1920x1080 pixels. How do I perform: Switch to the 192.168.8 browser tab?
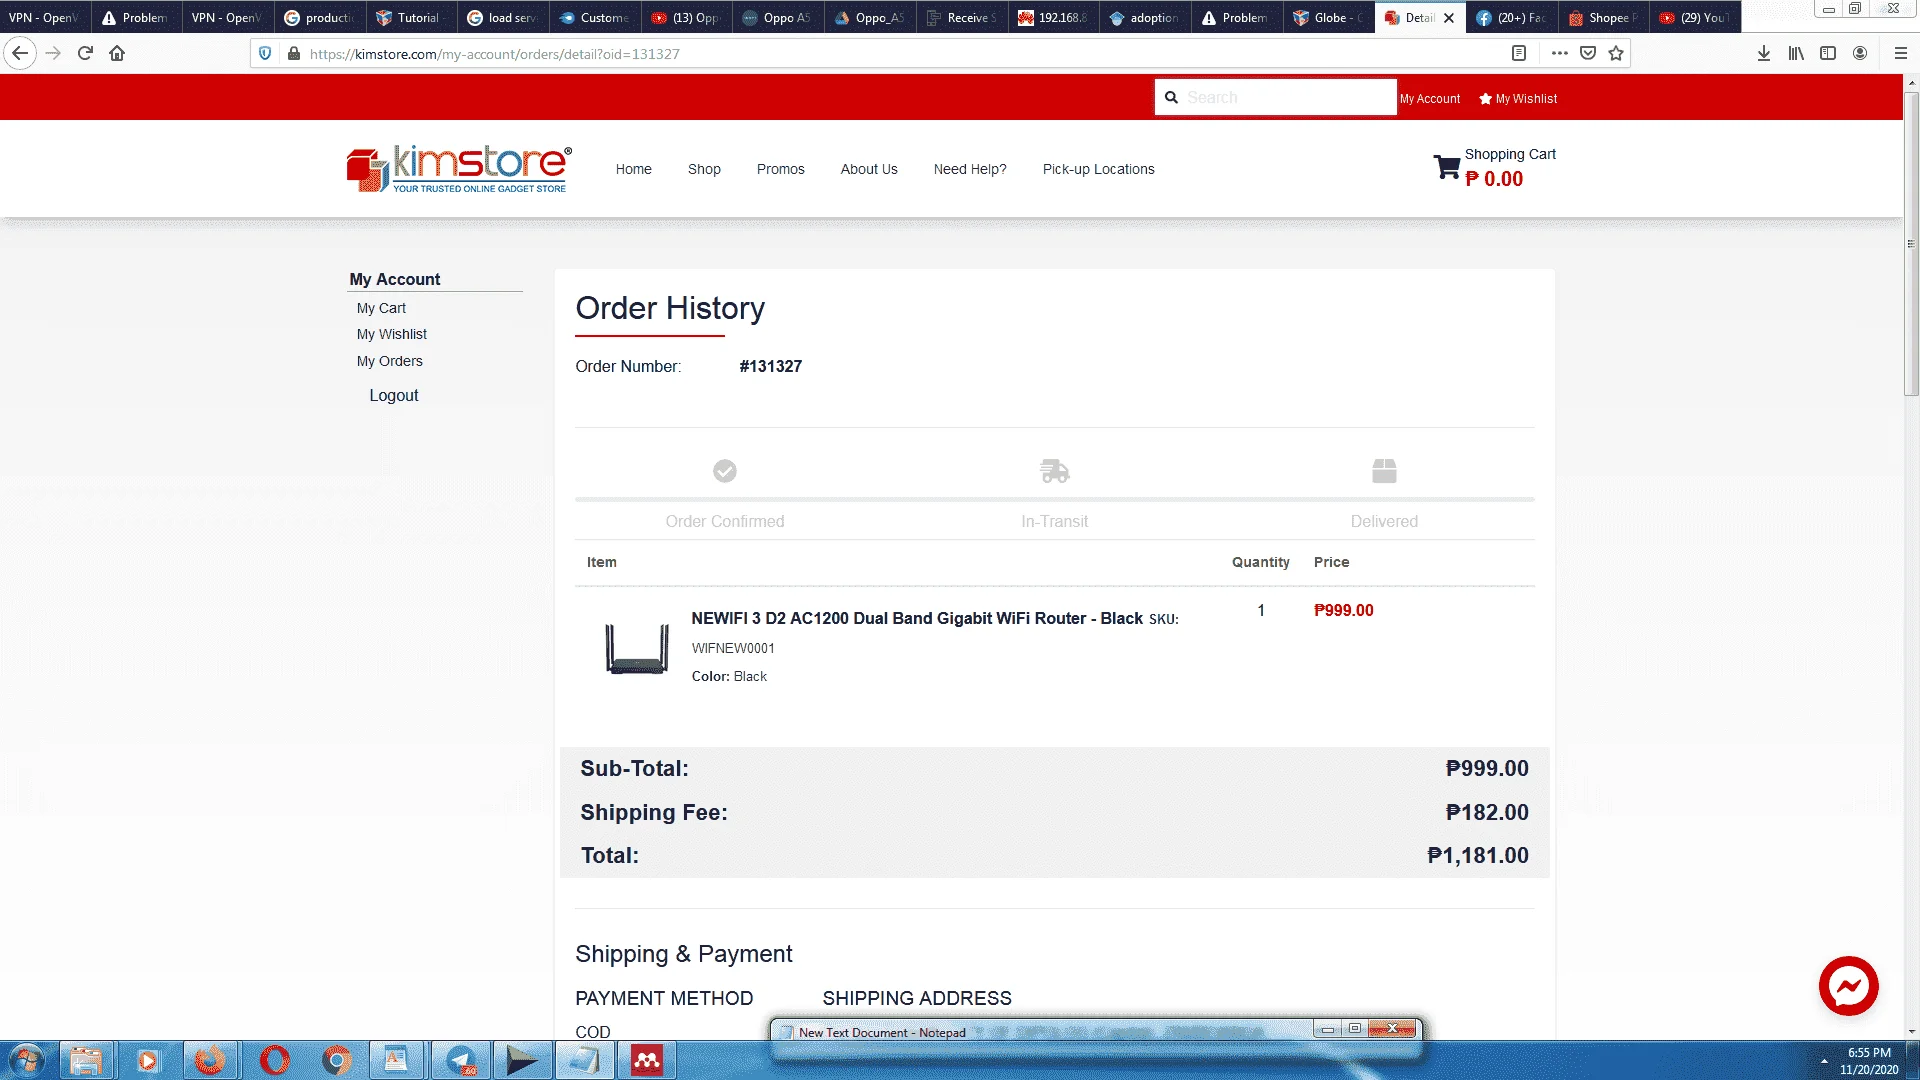tap(1052, 17)
